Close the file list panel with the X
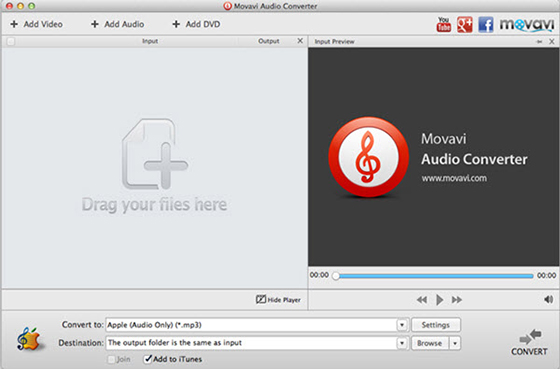Image resolution: width=560 pixels, height=369 pixels. click(x=300, y=41)
